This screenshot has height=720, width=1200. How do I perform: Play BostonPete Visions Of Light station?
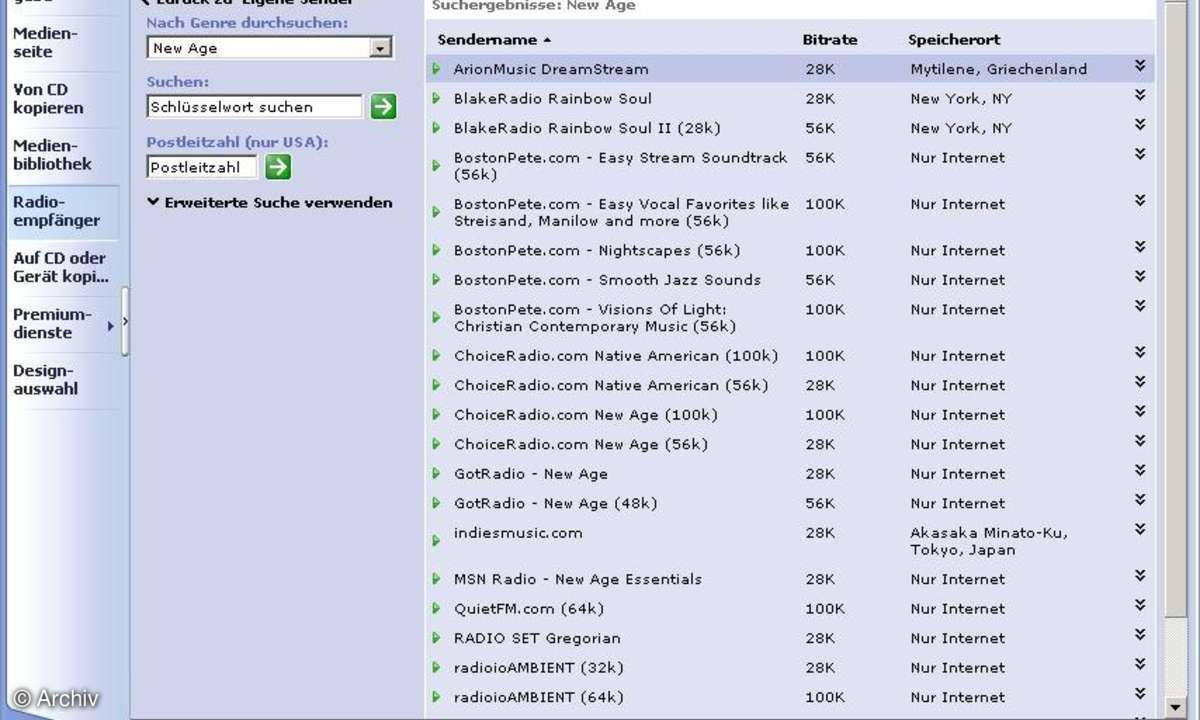(x=436, y=317)
